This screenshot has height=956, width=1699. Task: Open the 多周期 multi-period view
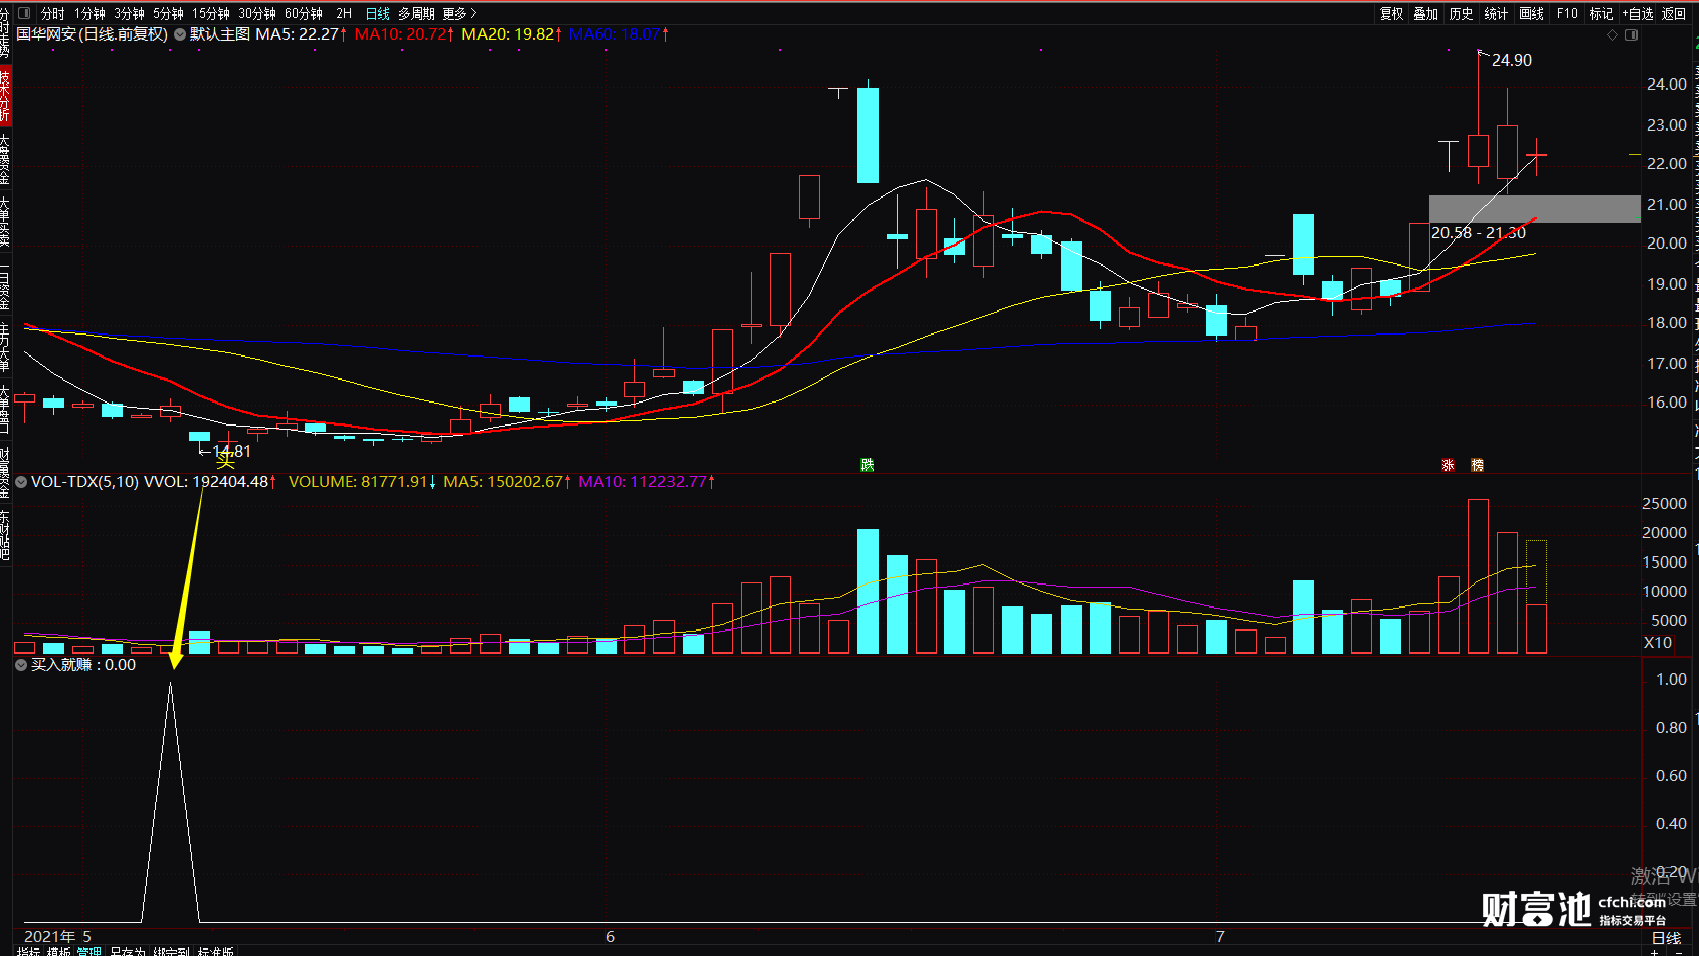tap(416, 14)
